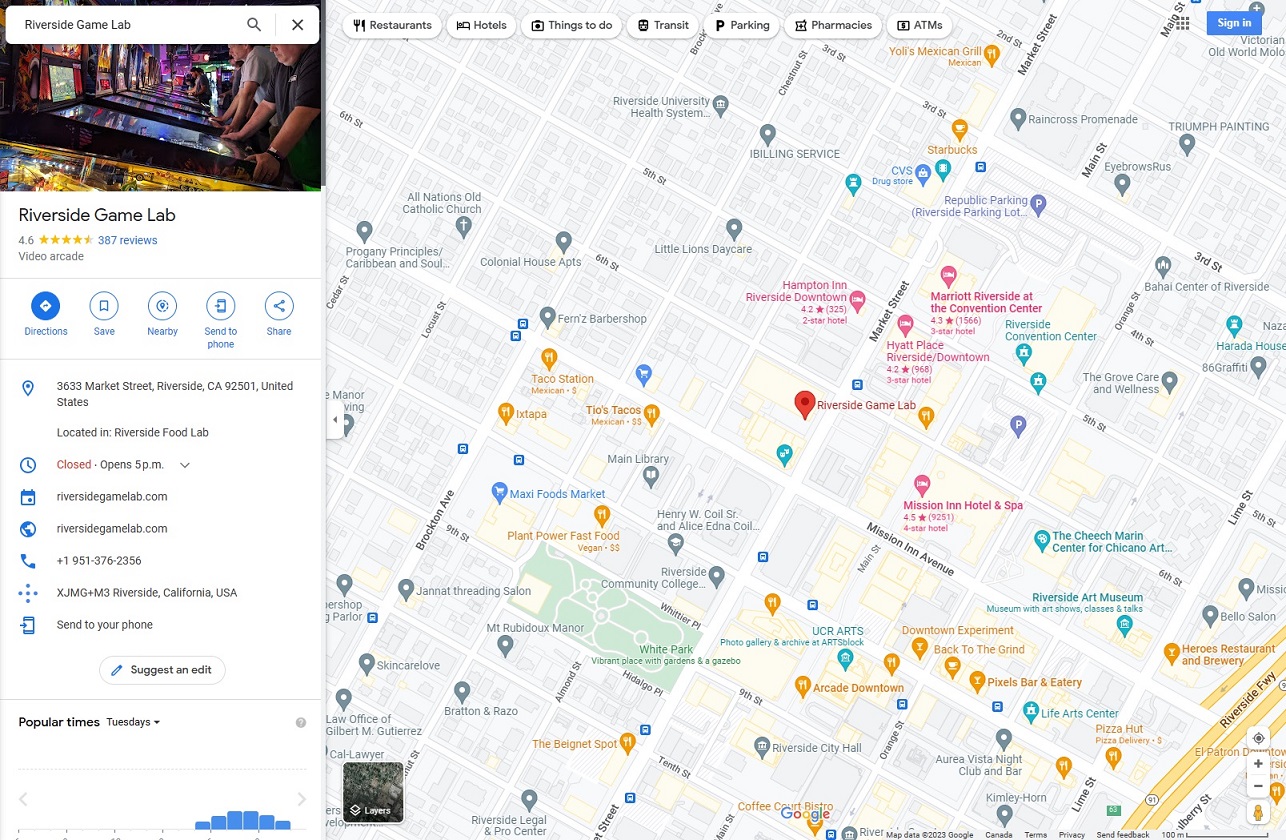Image resolution: width=1286 pixels, height=840 pixels.
Task: Show your location on the map
Action: point(1258,738)
